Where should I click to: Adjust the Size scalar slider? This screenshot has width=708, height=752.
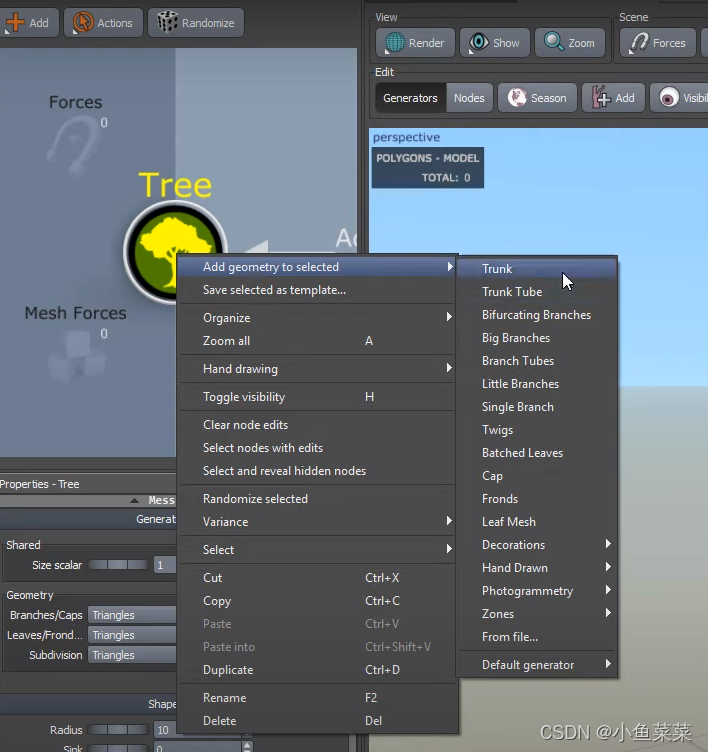pyautogui.click(x=118, y=565)
